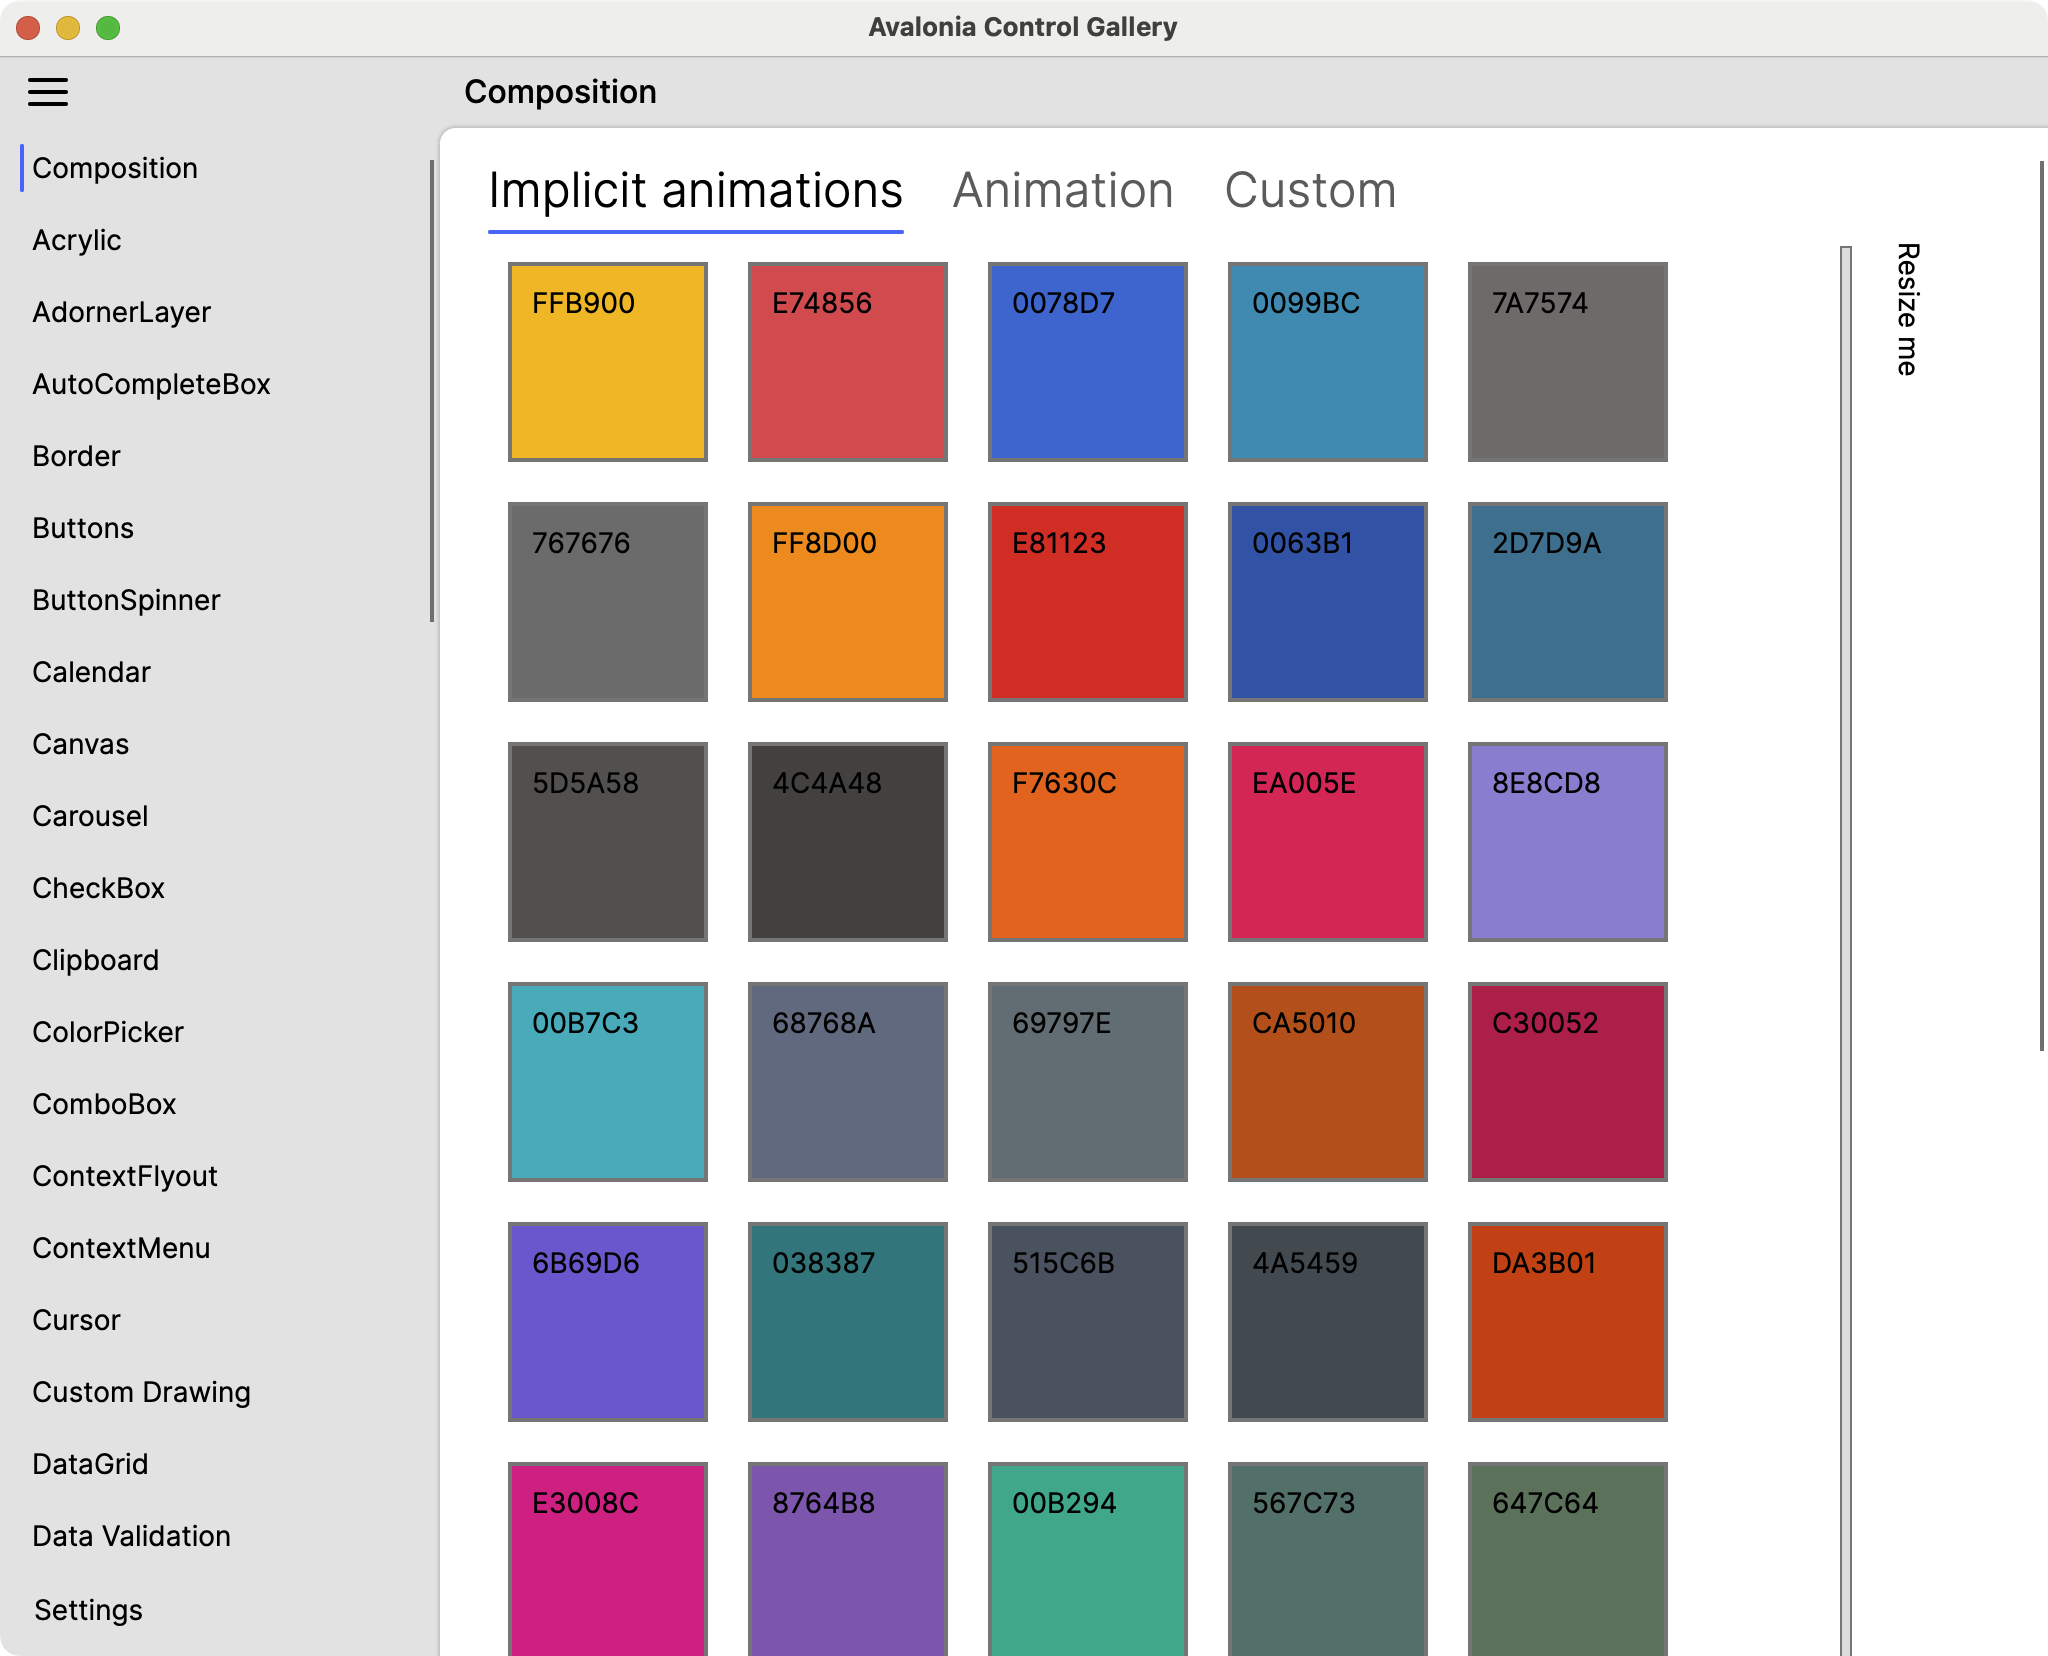Screen dimensions: 2048x1656
Task: Select the EA005E pink swatch
Action: (1328, 842)
